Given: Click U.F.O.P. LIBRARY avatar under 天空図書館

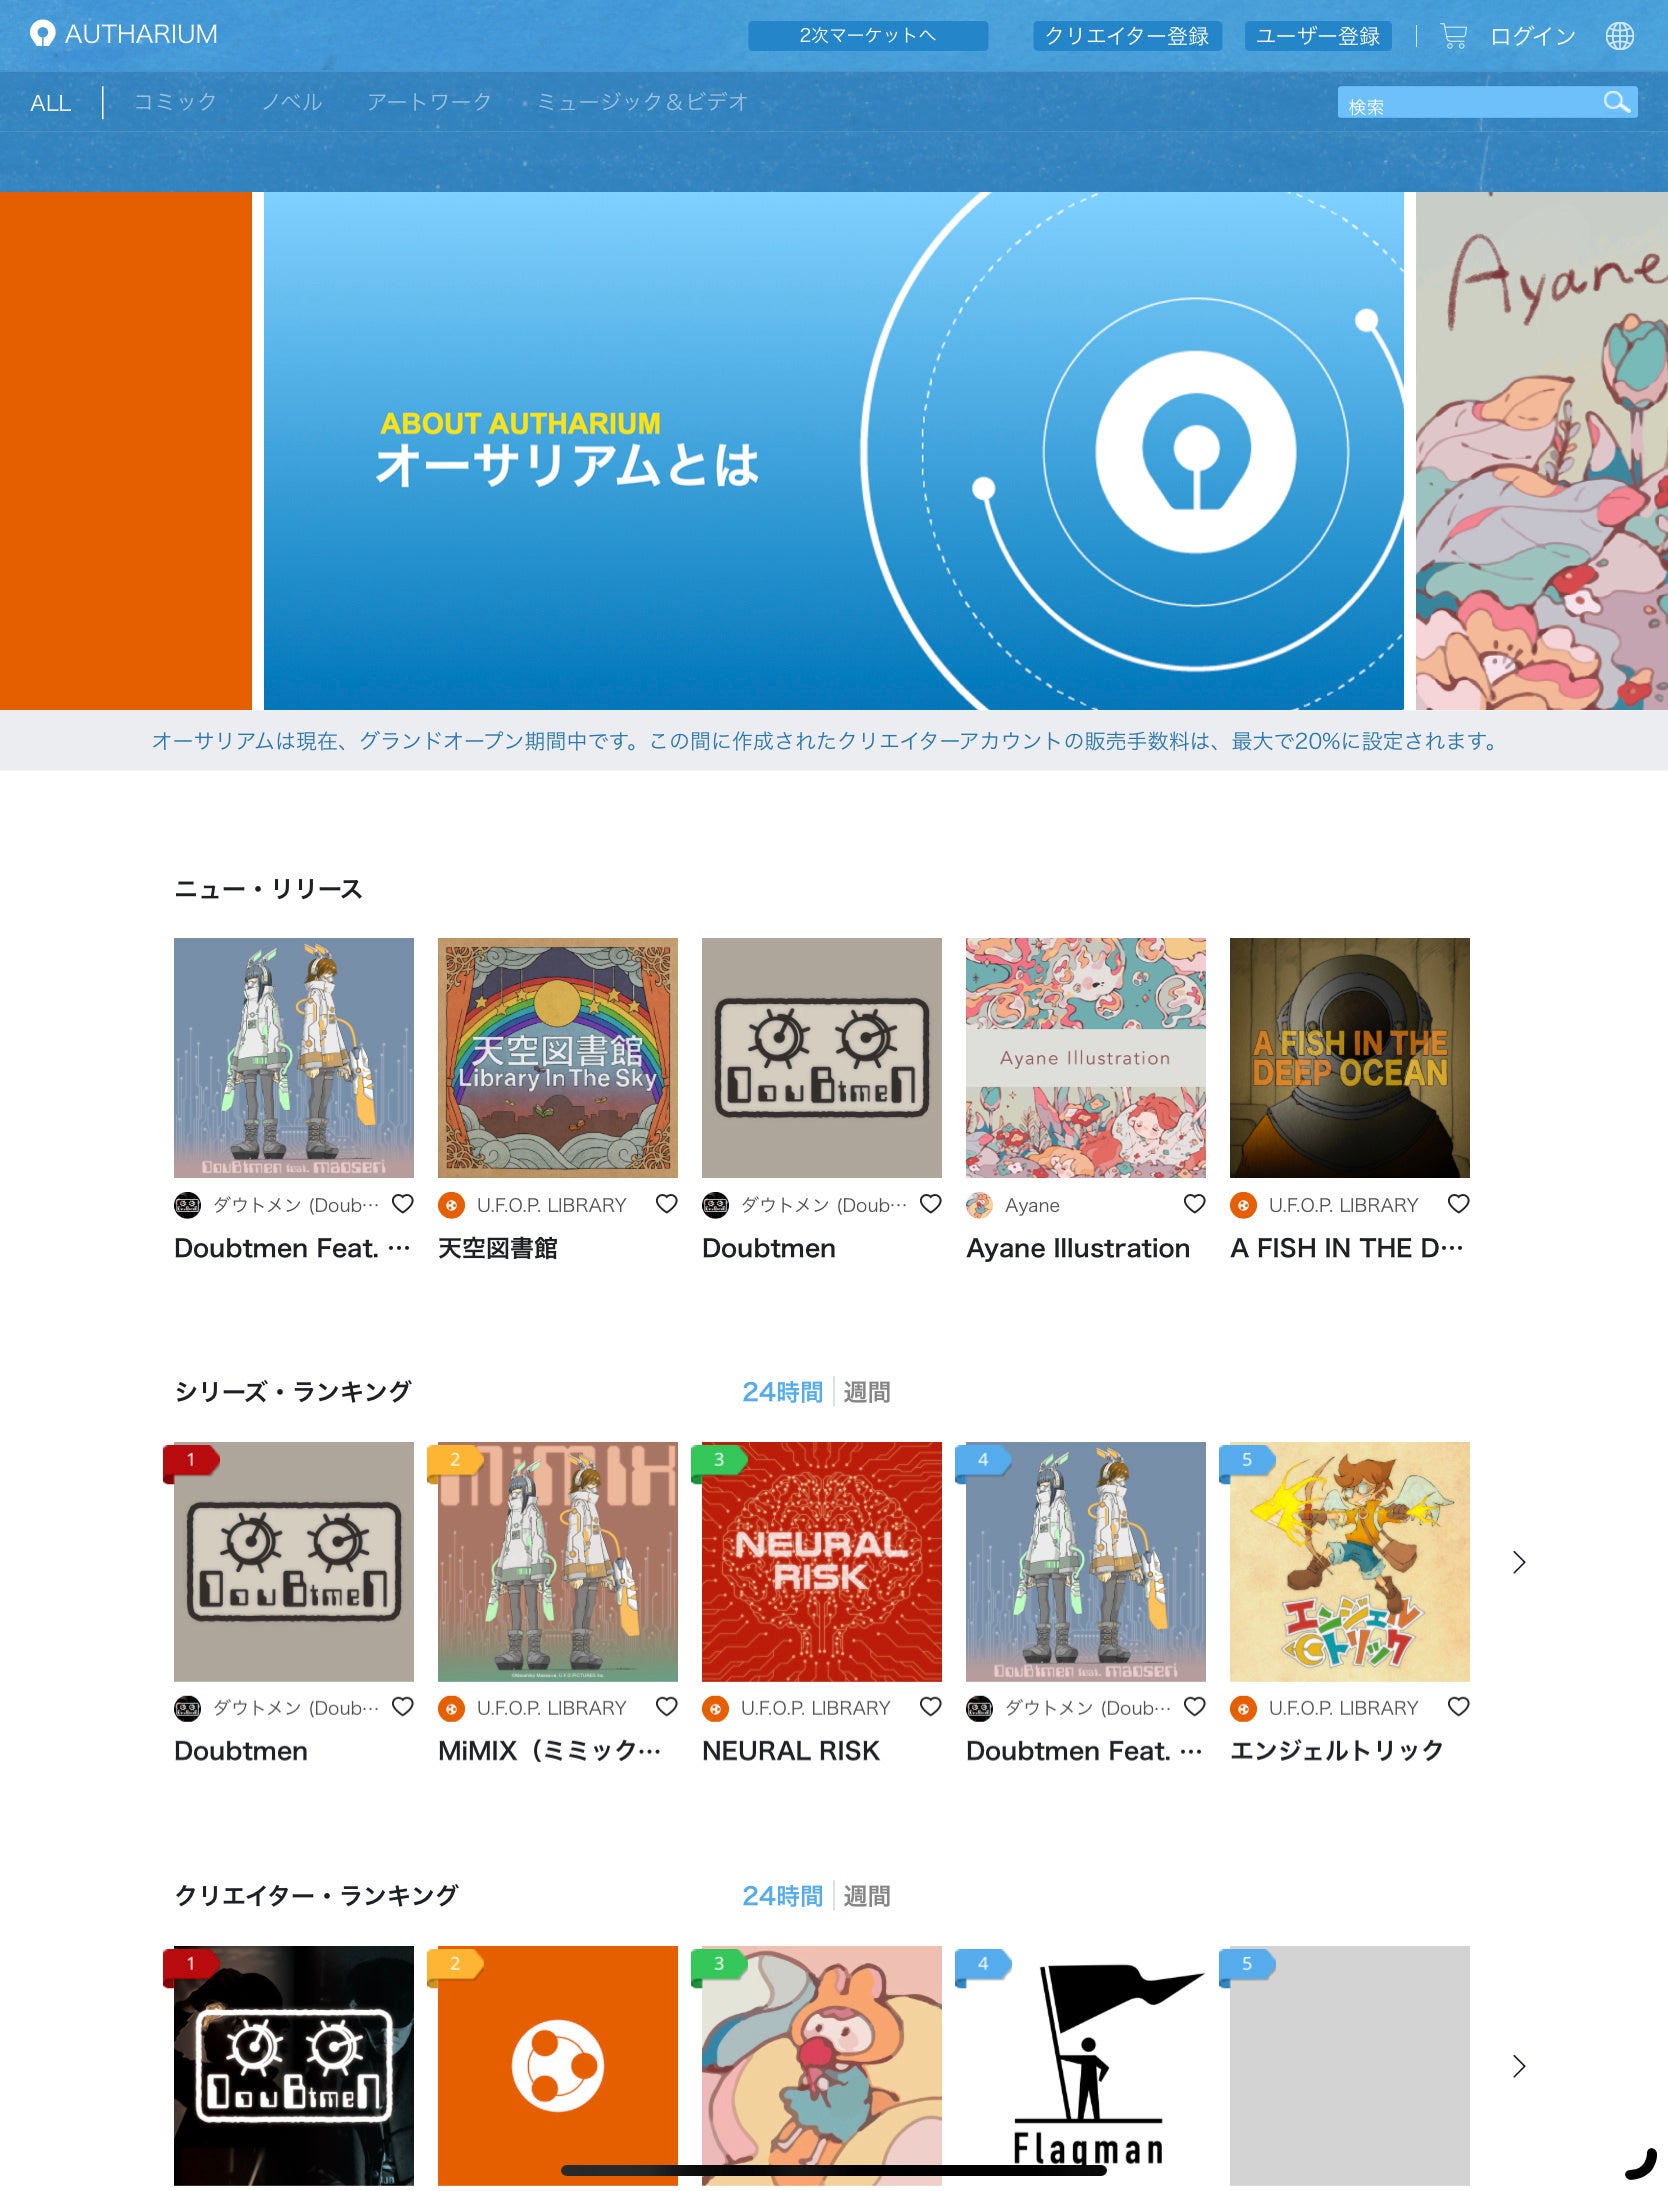Looking at the screenshot, I should [x=451, y=1205].
